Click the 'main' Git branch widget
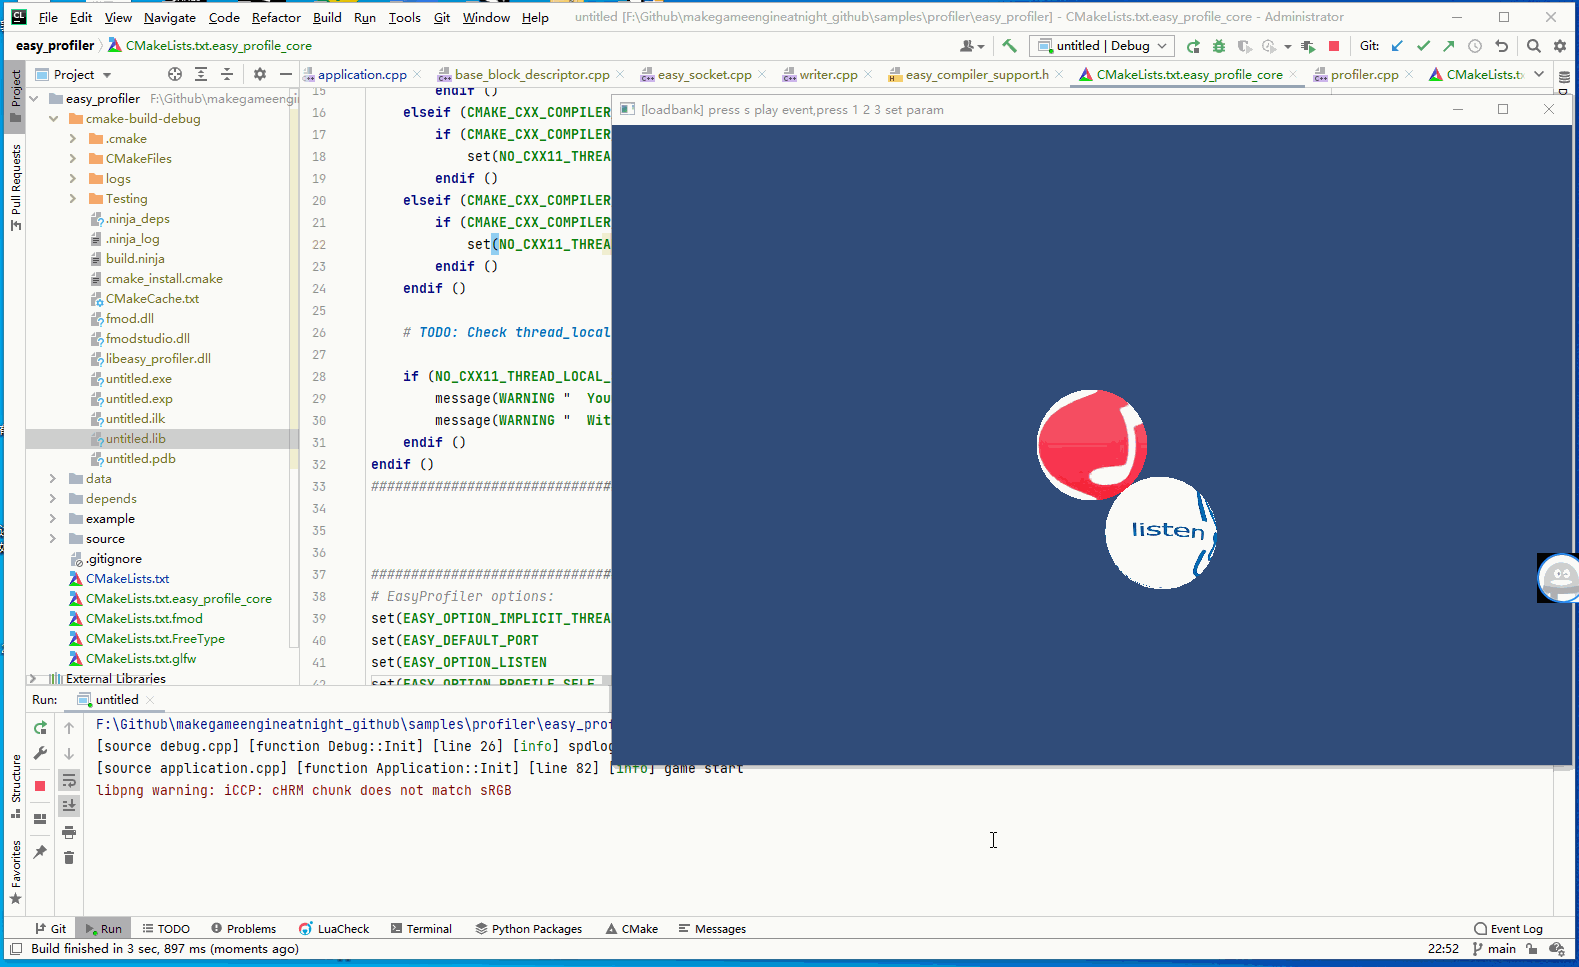This screenshot has height=967, width=1579. [1494, 949]
